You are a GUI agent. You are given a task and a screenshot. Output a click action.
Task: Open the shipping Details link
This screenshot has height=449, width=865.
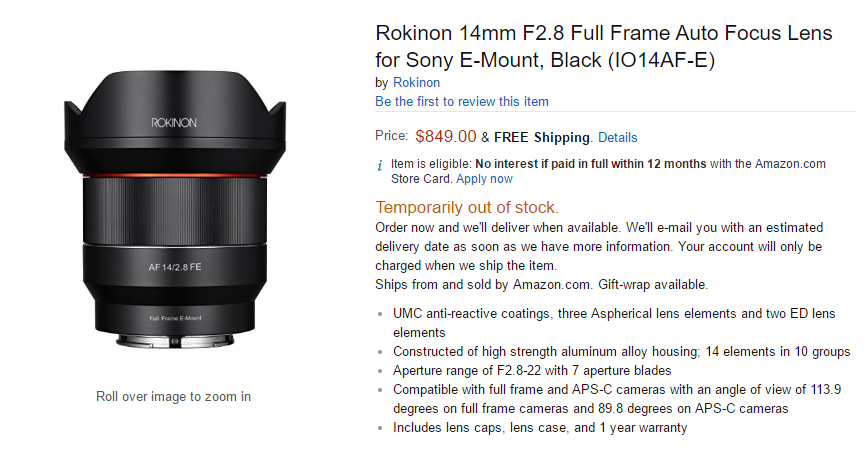coord(617,137)
